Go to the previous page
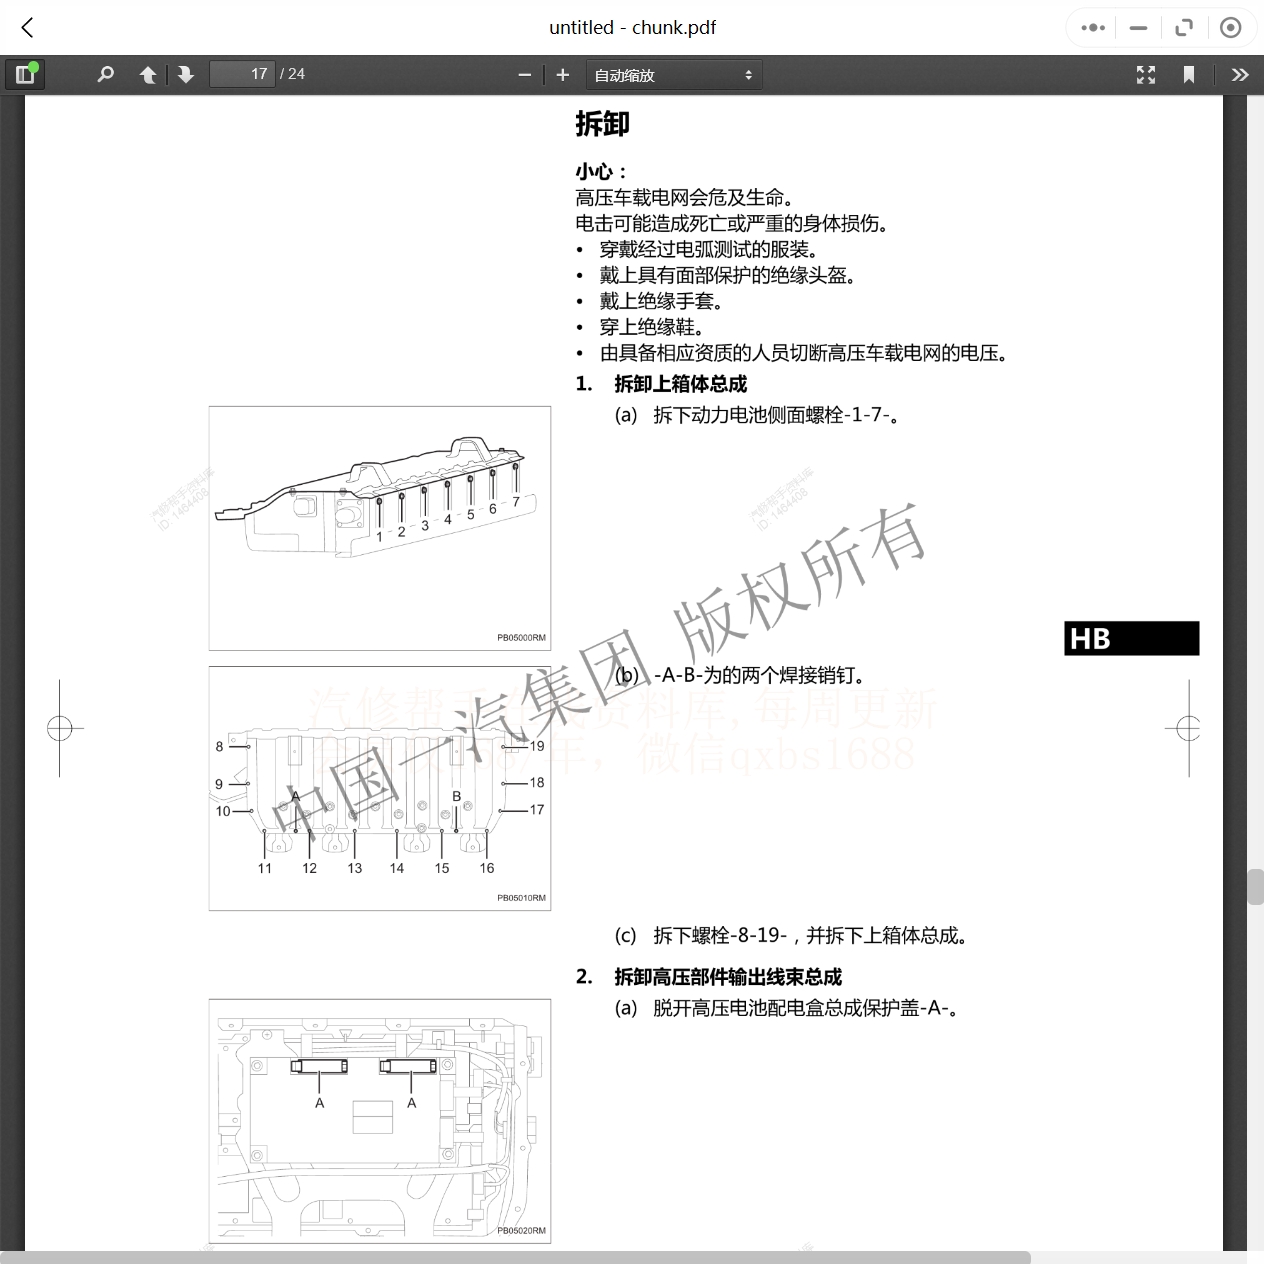 tap(146, 74)
